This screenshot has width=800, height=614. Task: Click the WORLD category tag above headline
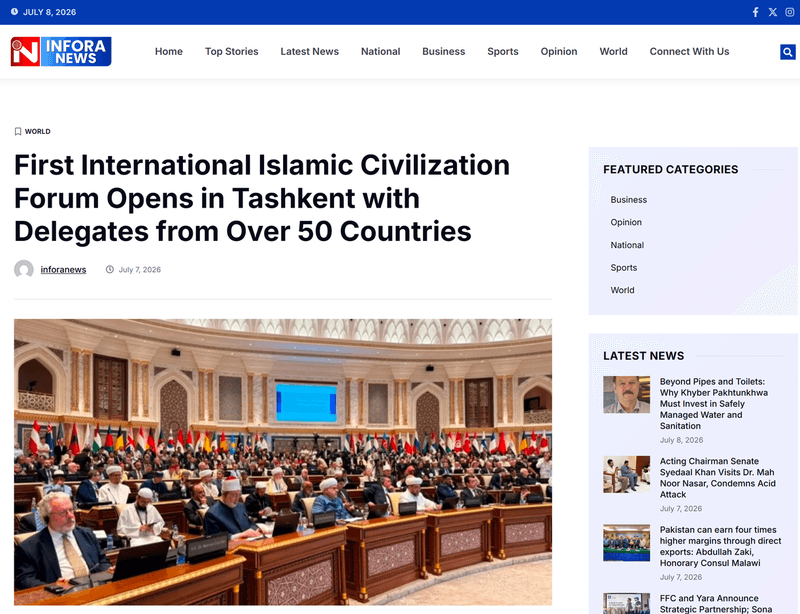click(x=38, y=132)
